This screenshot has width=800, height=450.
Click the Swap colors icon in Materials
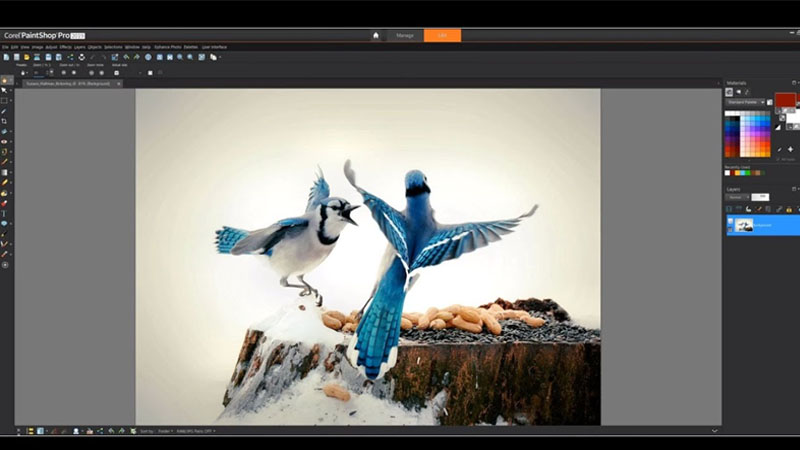(x=782, y=118)
